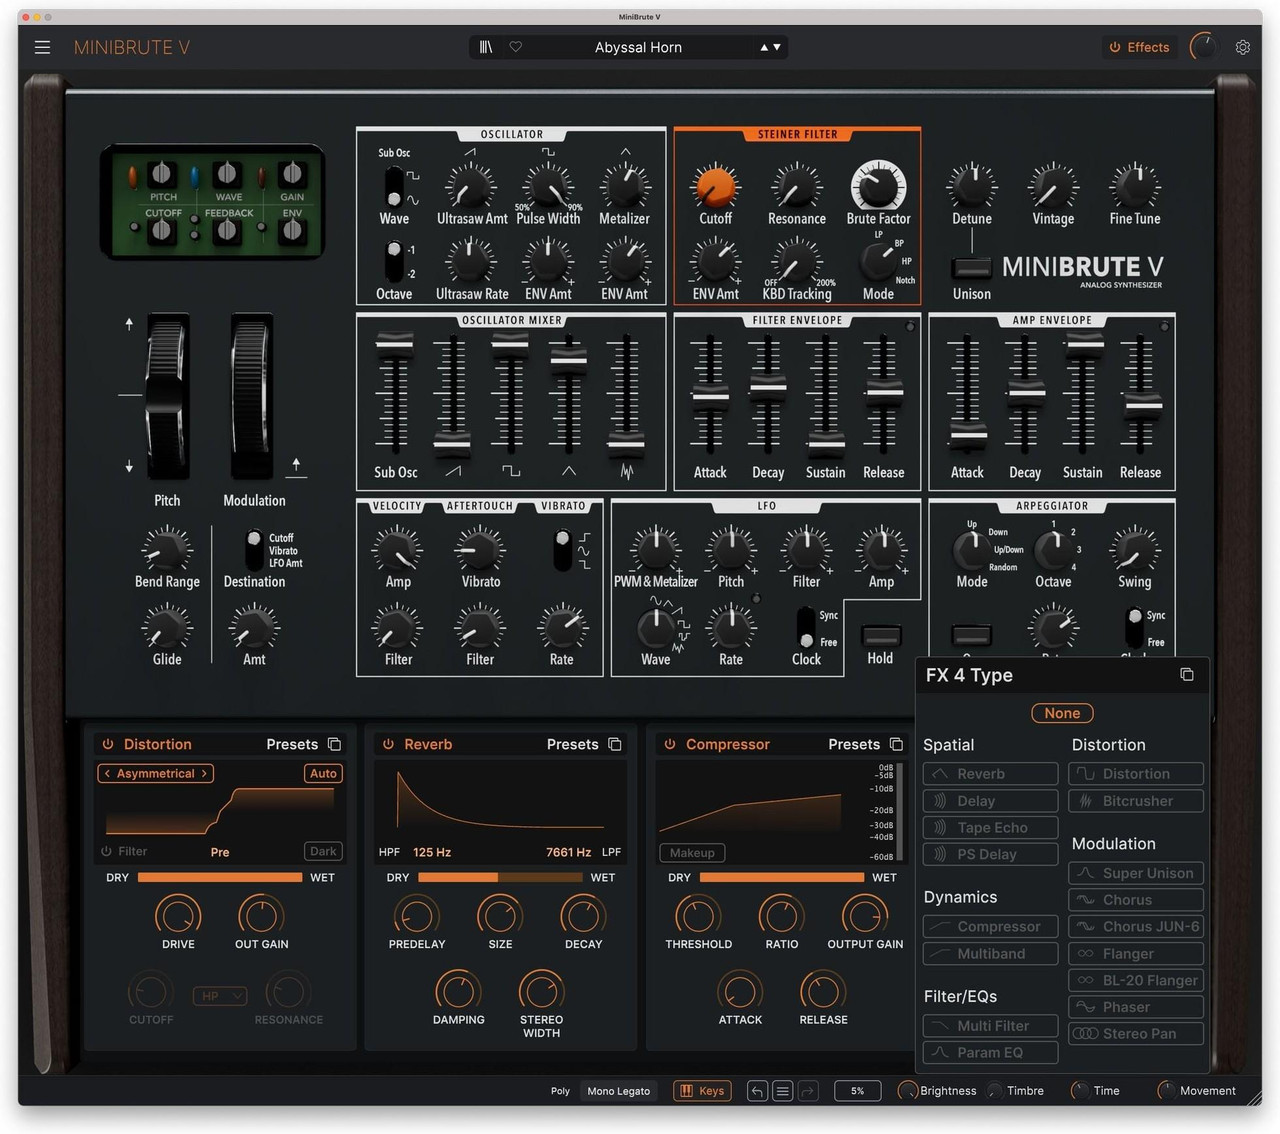Click the compressor THRESHOLD knob

pyautogui.click(x=698, y=915)
